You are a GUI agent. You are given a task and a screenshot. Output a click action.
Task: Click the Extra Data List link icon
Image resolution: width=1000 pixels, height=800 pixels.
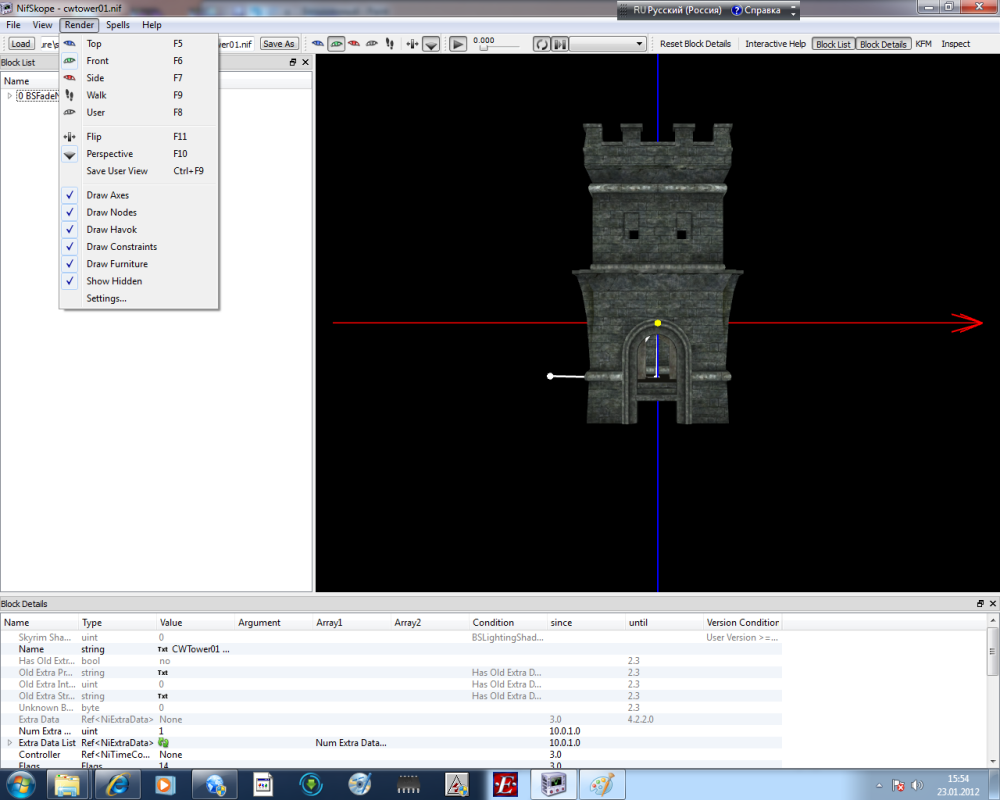pos(163,743)
